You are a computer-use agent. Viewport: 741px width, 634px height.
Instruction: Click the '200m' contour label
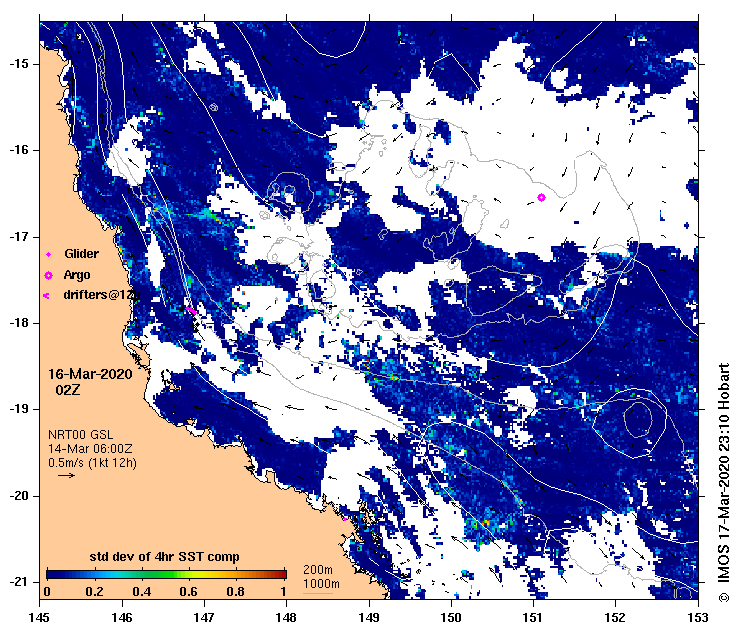318,570
